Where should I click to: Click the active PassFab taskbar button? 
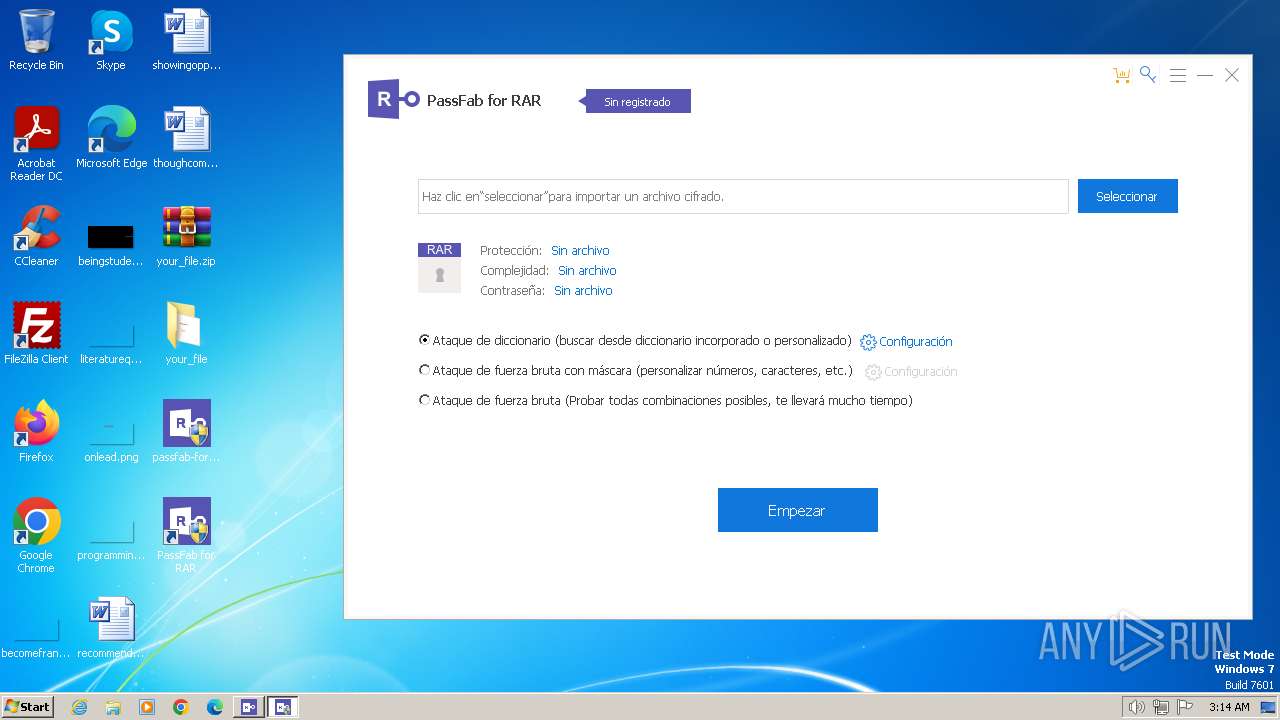click(x=283, y=707)
